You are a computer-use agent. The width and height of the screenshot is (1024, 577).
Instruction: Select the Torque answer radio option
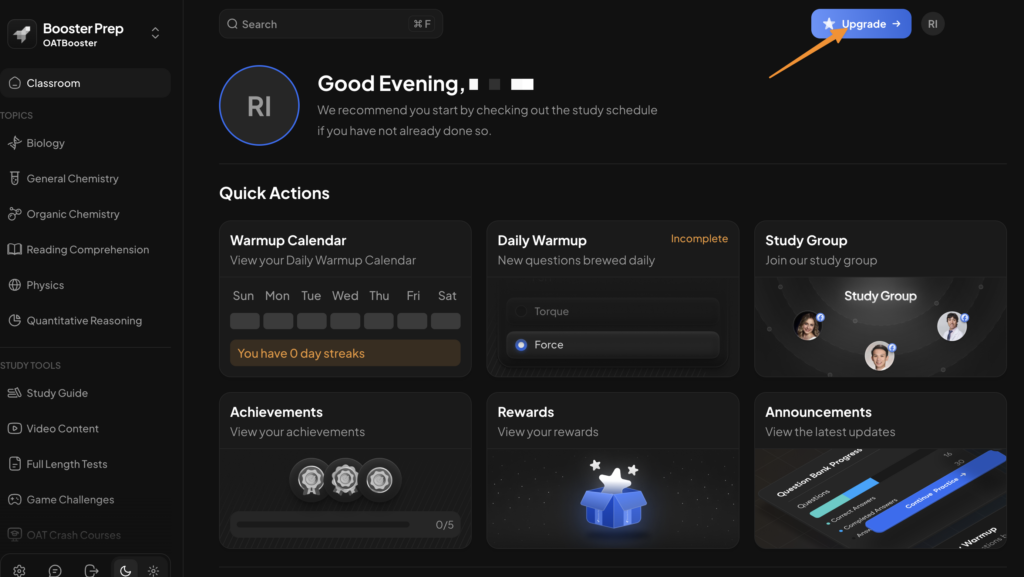click(x=521, y=311)
